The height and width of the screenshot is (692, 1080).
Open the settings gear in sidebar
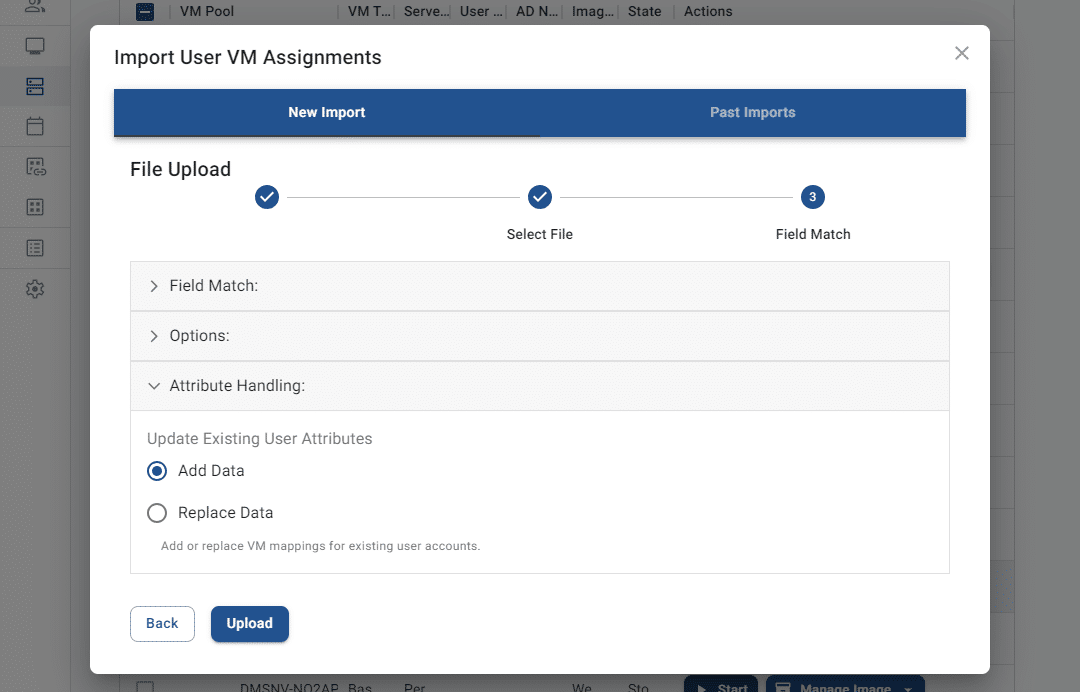(x=35, y=289)
